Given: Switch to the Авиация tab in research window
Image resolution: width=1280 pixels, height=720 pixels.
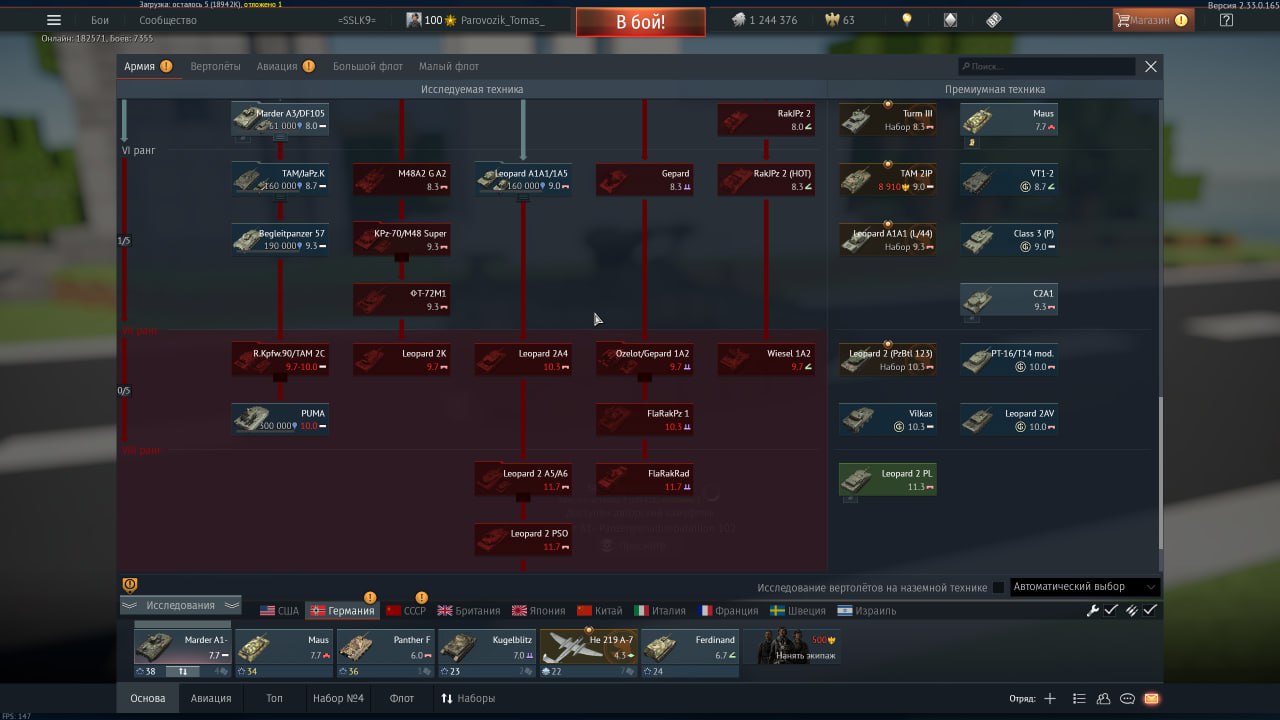Looking at the screenshot, I should click(x=285, y=66).
